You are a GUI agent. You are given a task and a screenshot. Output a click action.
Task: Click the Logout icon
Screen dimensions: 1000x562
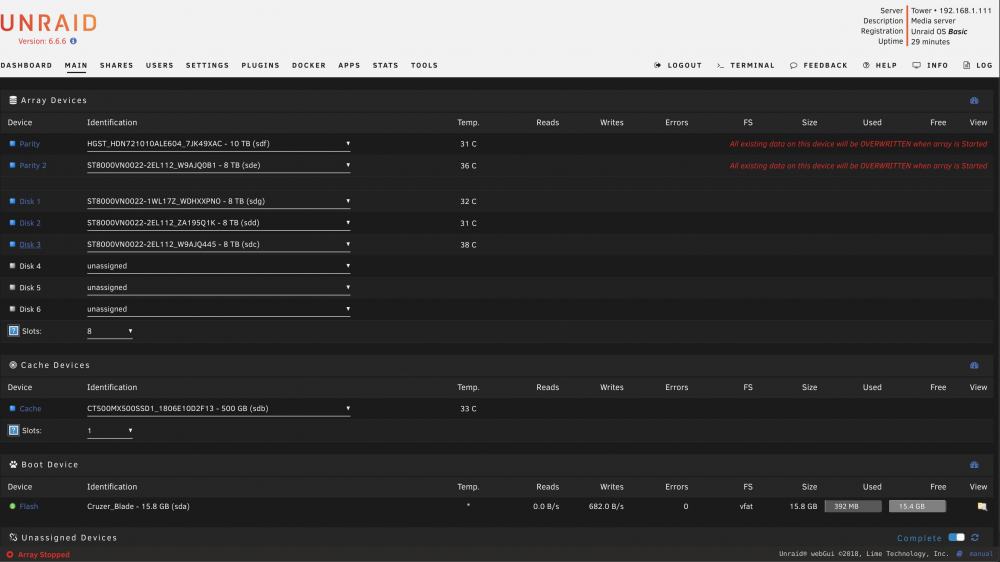point(658,65)
